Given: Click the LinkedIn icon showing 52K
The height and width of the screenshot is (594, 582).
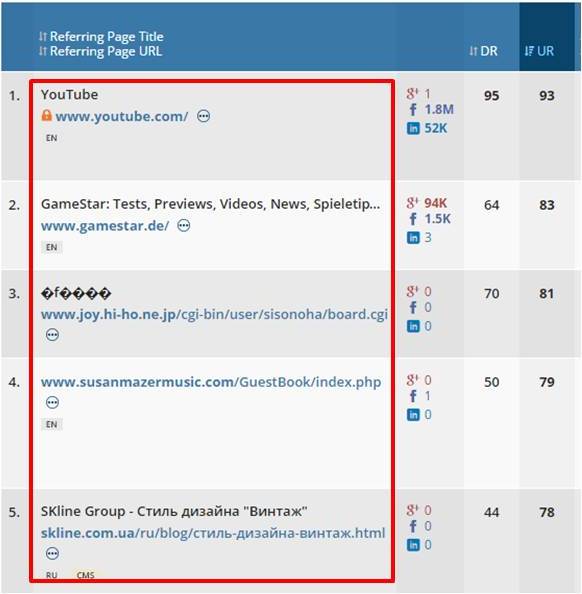Looking at the screenshot, I should pyautogui.click(x=413, y=128).
